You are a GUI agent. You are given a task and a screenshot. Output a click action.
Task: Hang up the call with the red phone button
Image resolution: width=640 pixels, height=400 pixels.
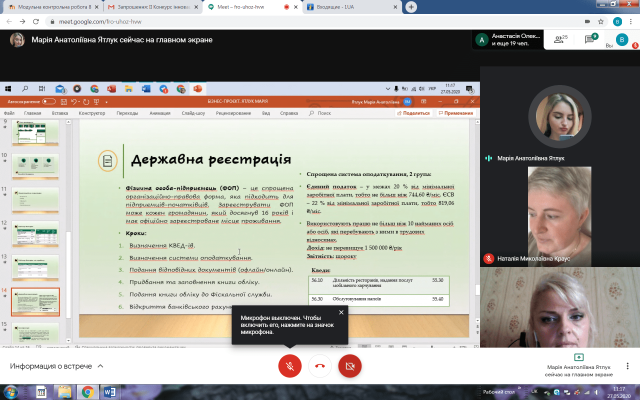pyautogui.click(x=320, y=365)
